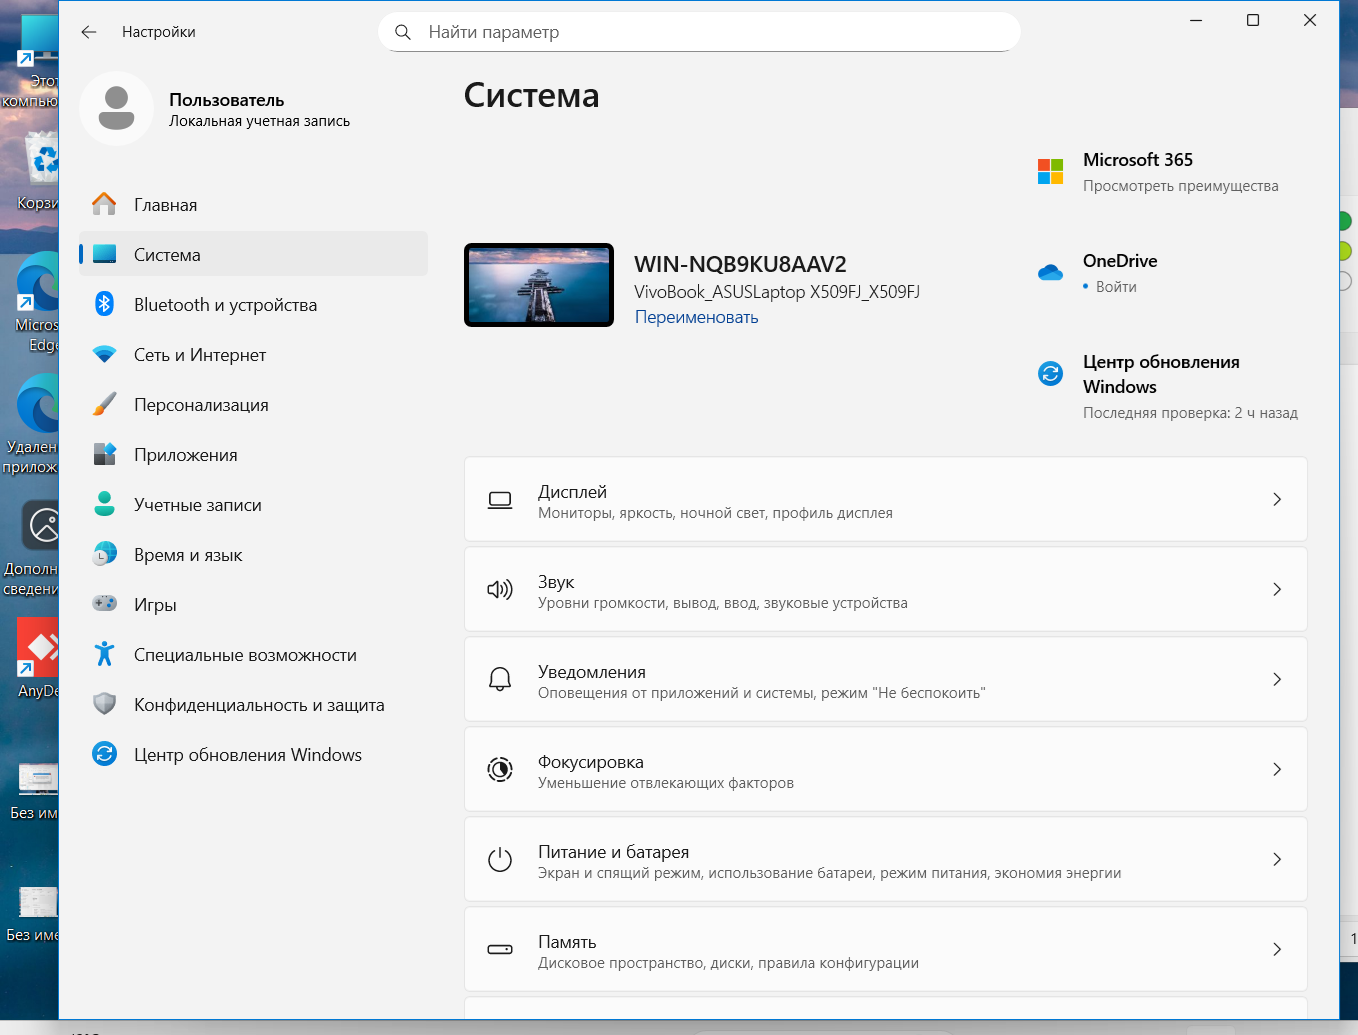
Task: Go to Приложения in the sidebar
Action: pos(185,455)
